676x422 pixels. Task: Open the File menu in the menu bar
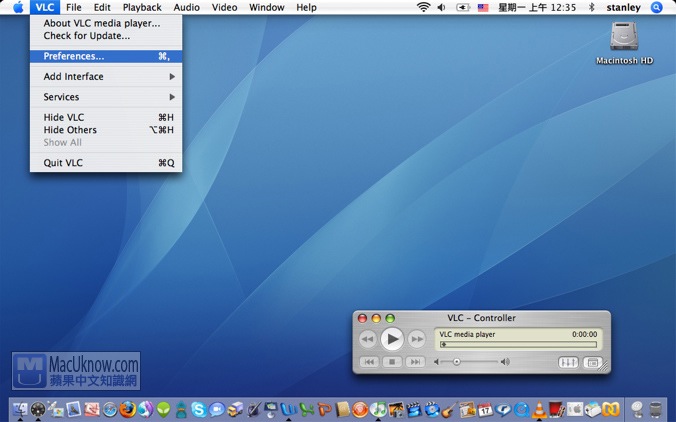[74, 7]
